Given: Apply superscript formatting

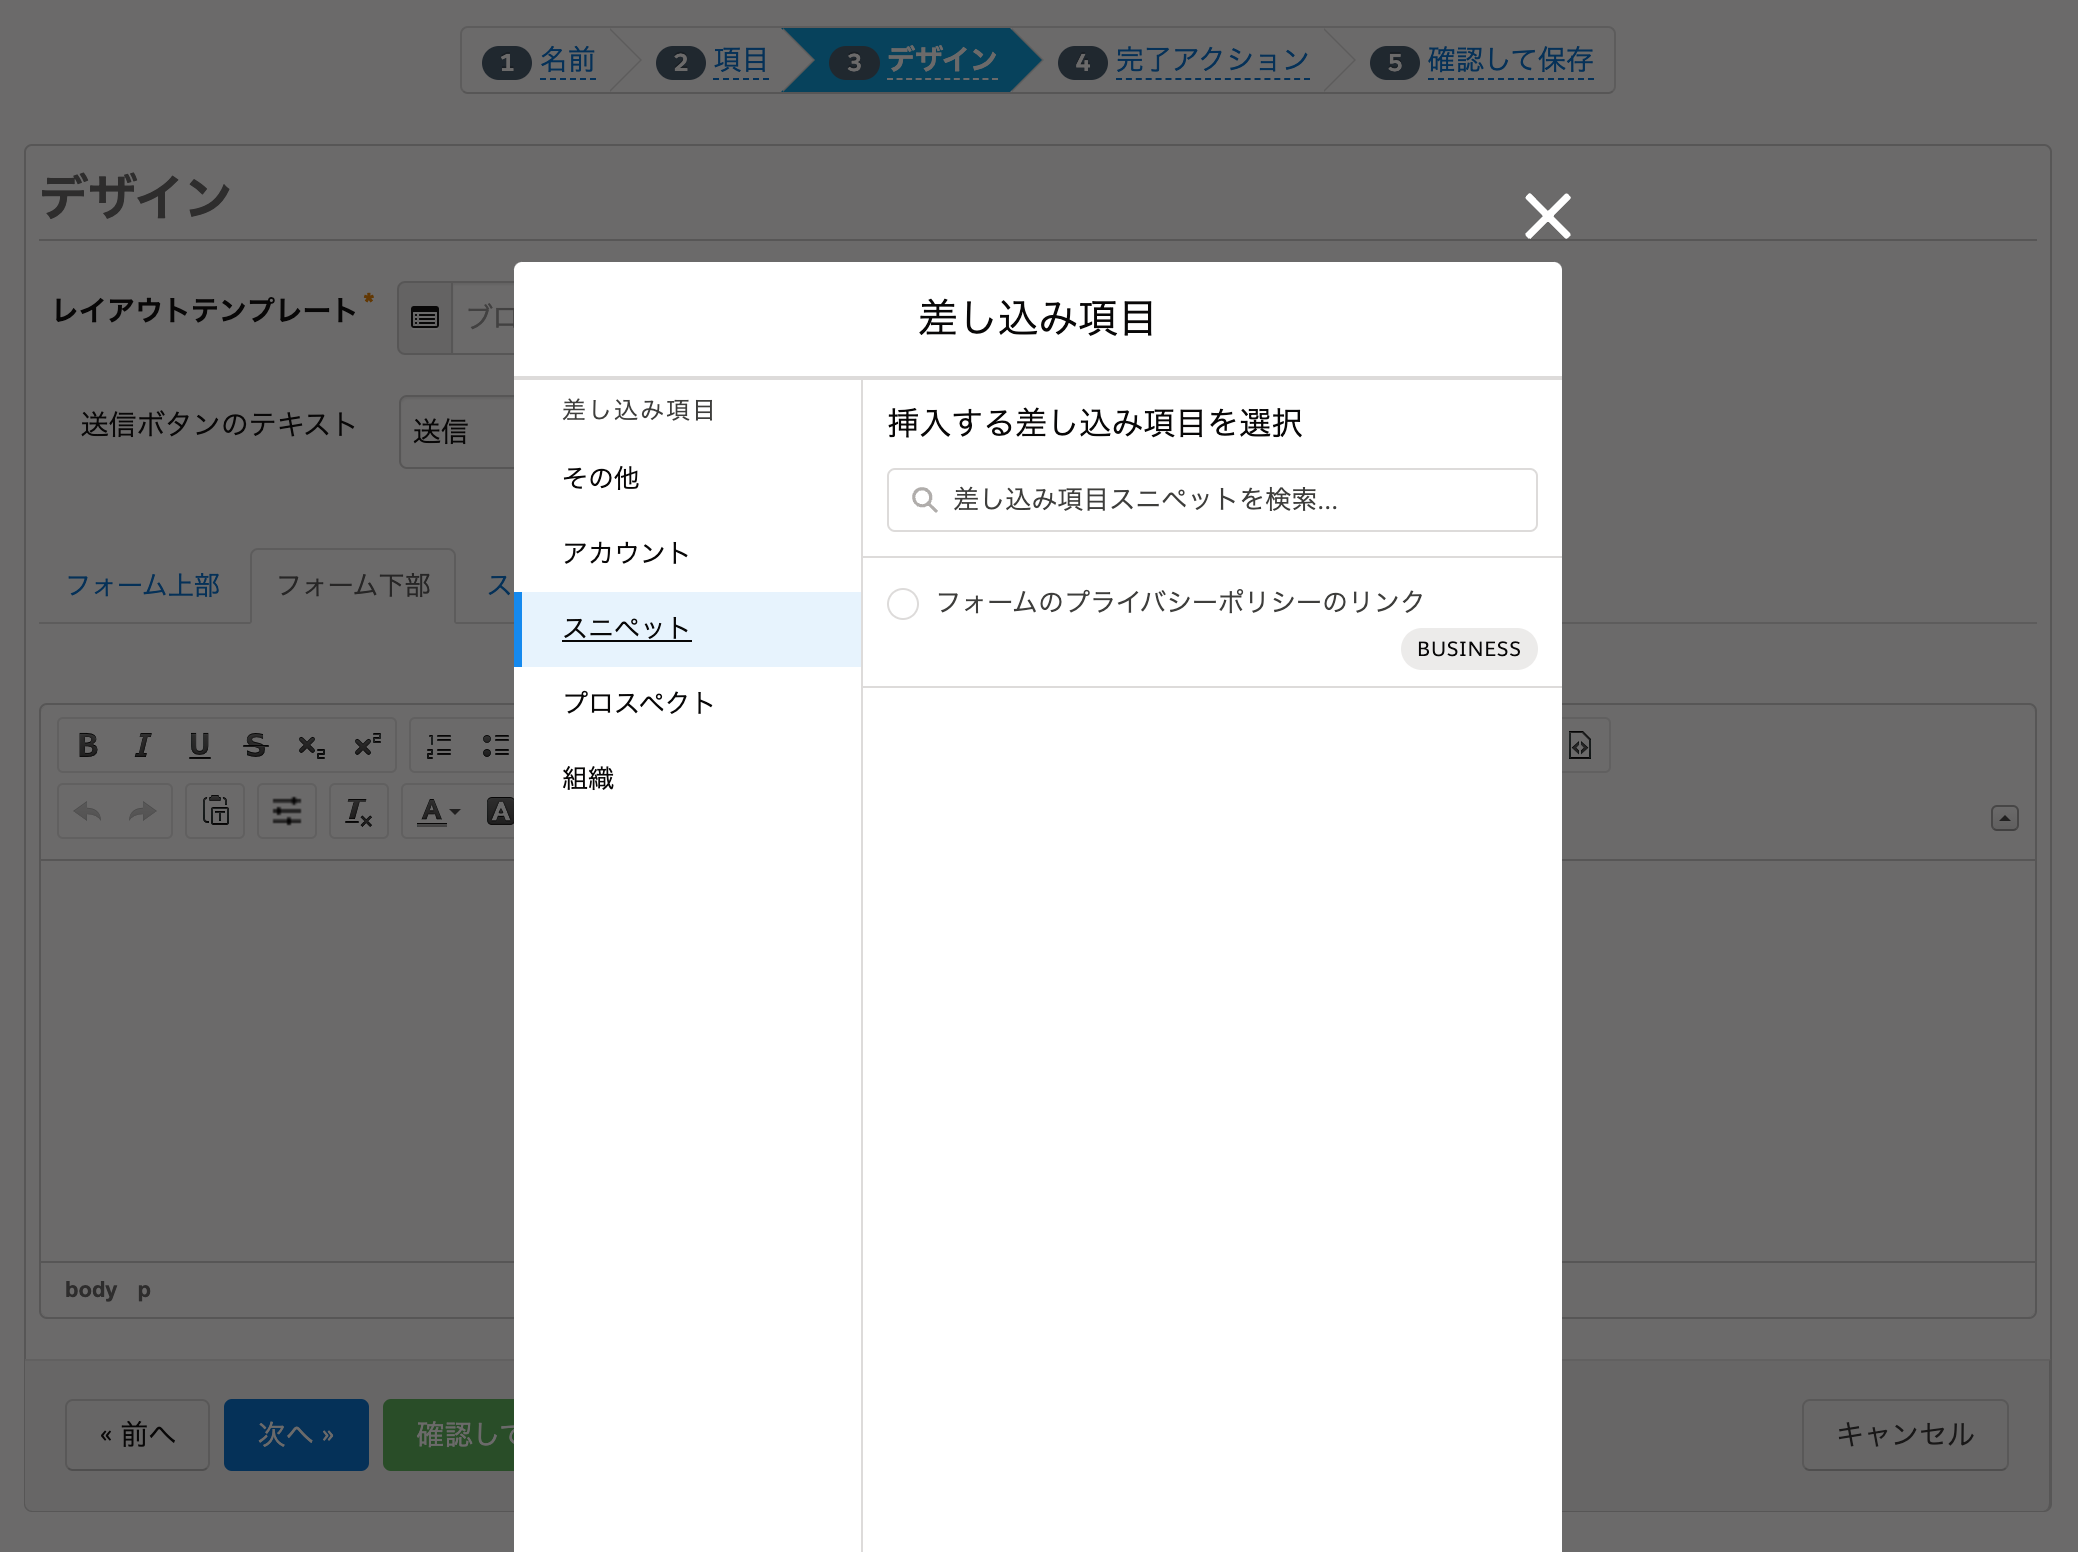Looking at the screenshot, I should click(367, 745).
